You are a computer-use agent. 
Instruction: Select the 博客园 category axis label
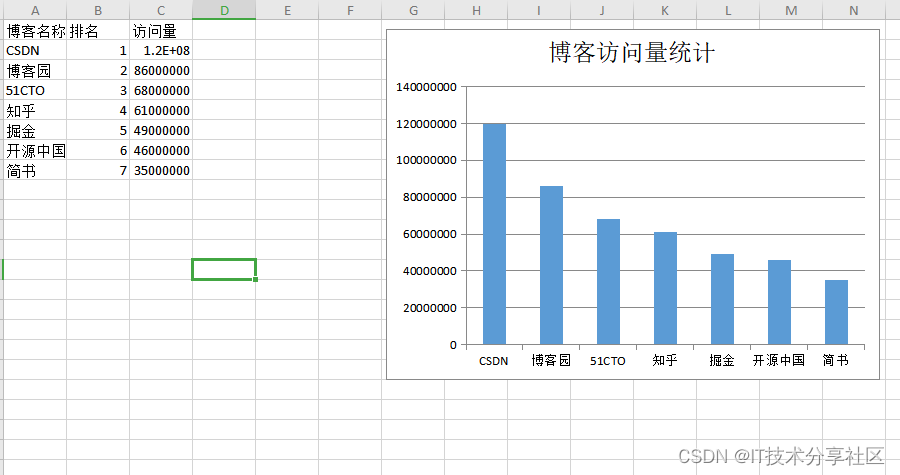551,360
